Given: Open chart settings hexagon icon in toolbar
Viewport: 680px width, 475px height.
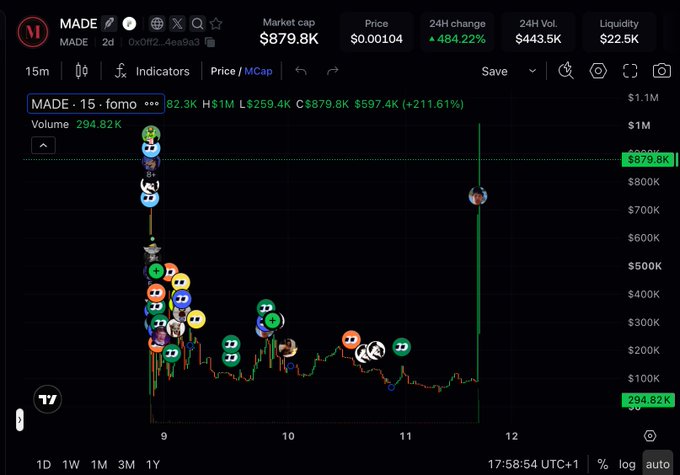Looking at the screenshot, I should click(x=598, y=71).
